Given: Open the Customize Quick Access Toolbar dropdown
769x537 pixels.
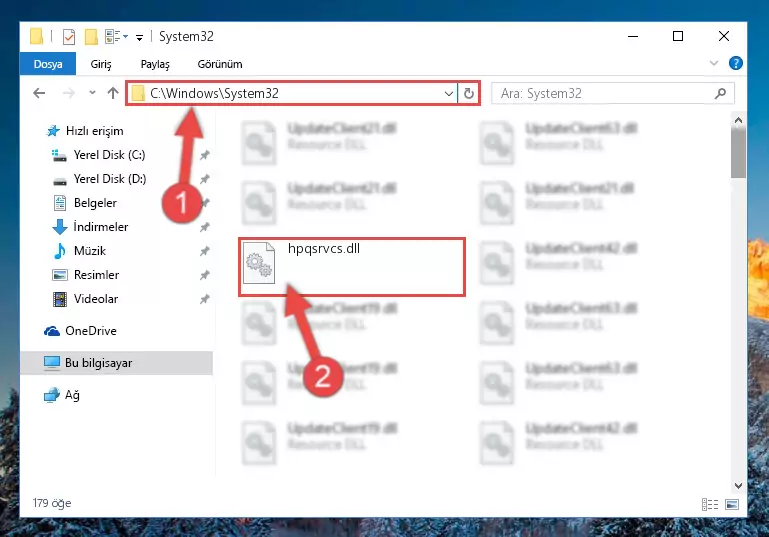Looking at the screenshot, I should click(140, 37).
